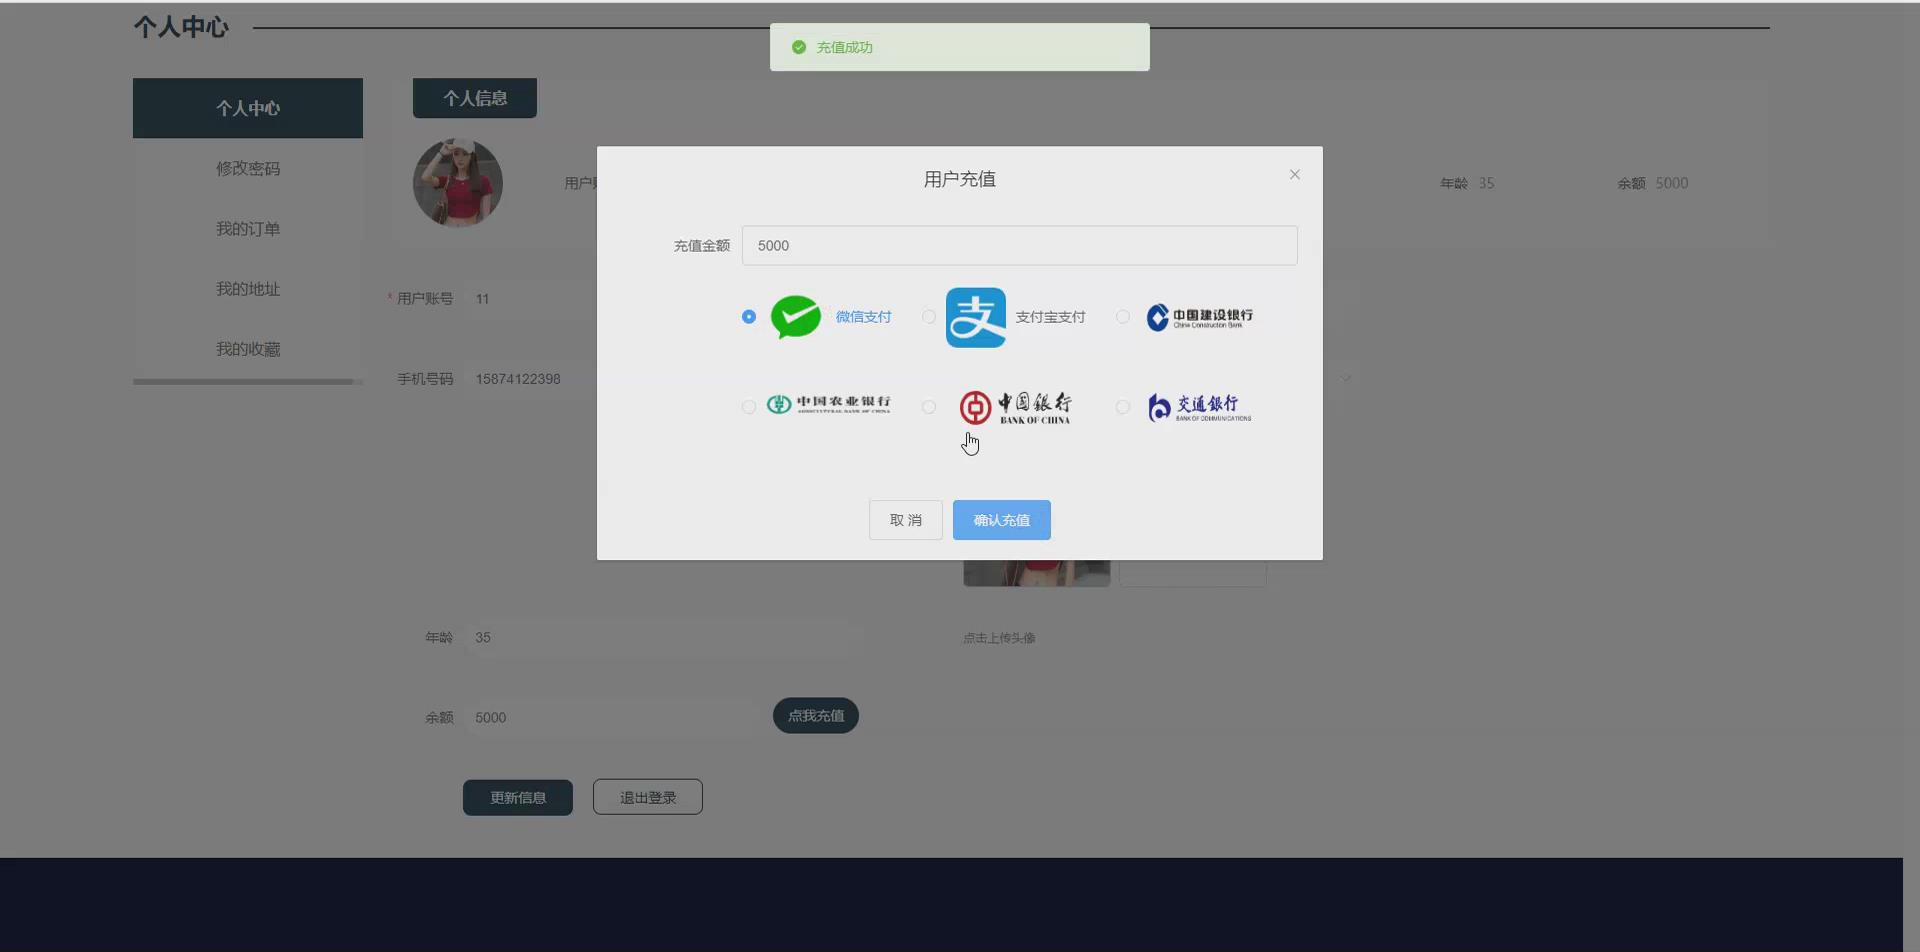Open the 我的收藏 sidebar item
1920x952 pixels.
click(248, 348)
